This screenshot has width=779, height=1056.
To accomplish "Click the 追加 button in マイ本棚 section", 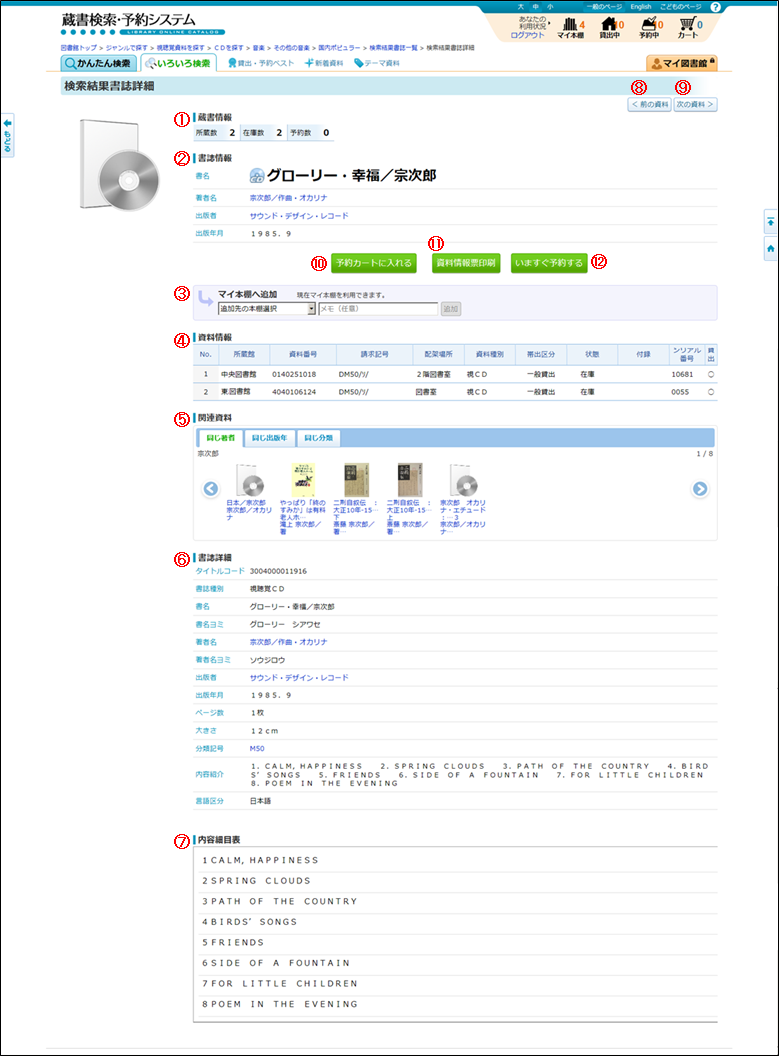I will coord(450,308).
